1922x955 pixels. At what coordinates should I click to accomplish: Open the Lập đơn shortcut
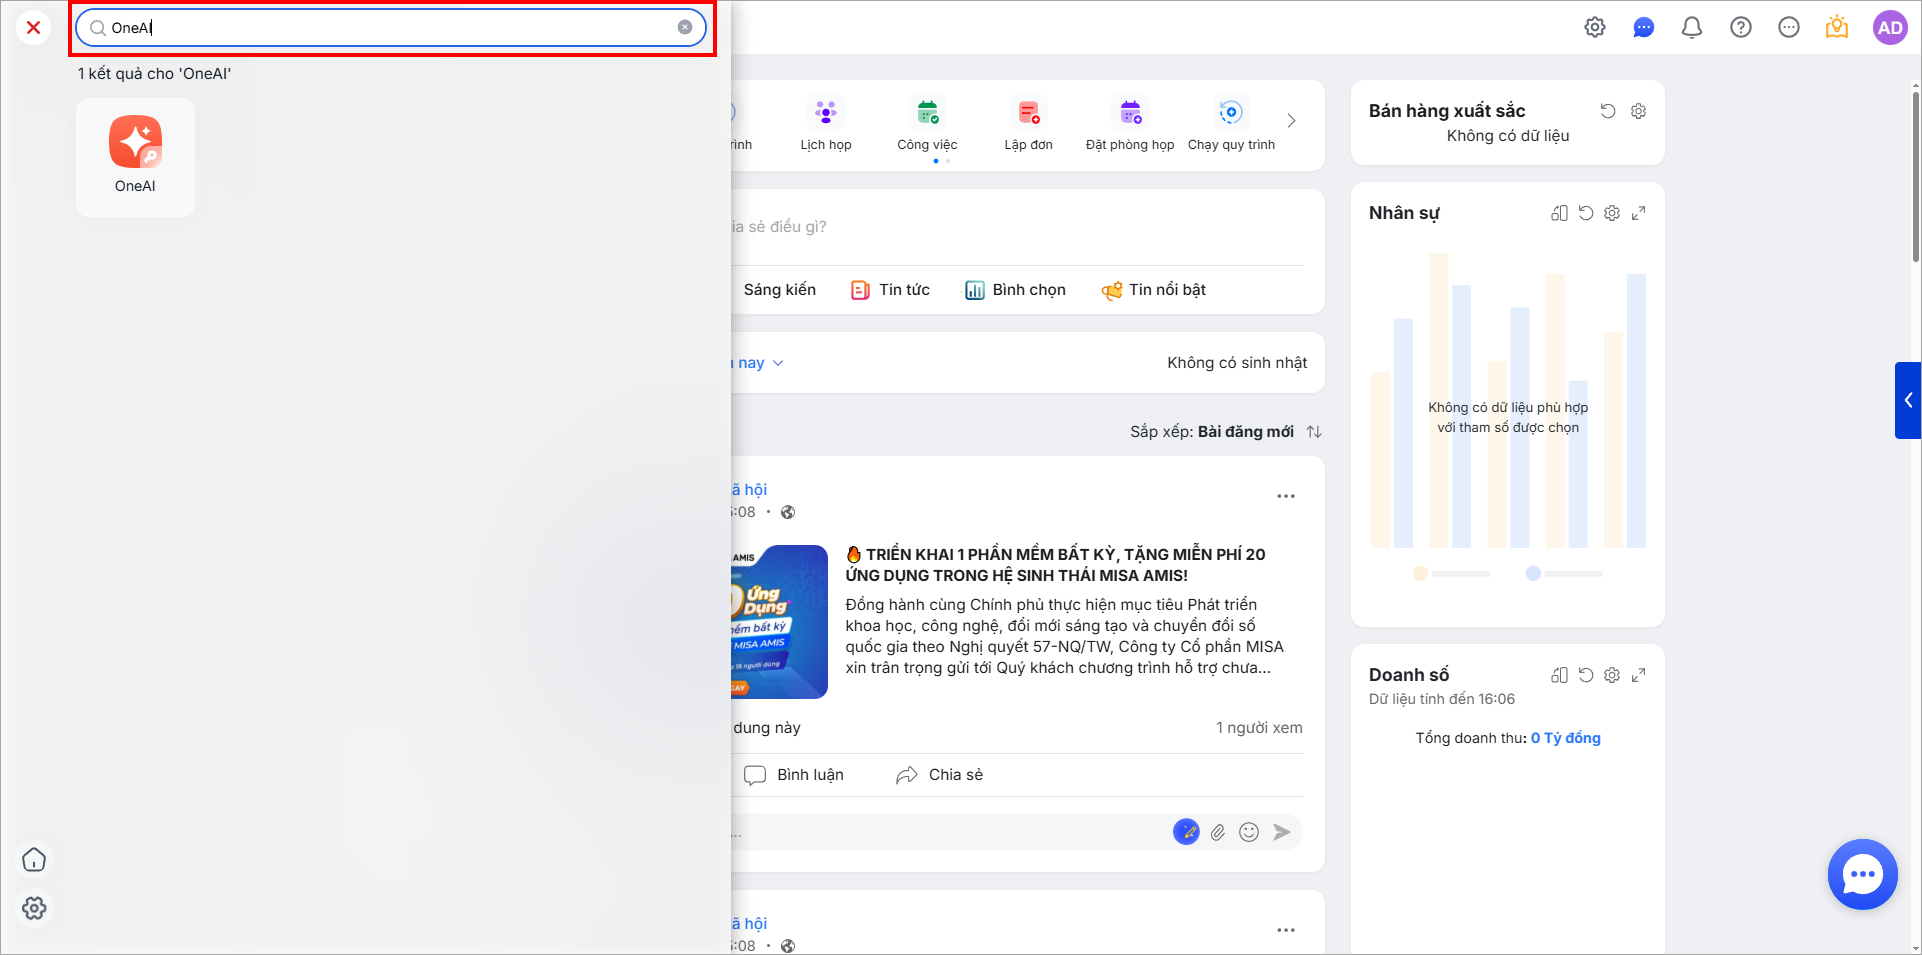[1029, 124]
